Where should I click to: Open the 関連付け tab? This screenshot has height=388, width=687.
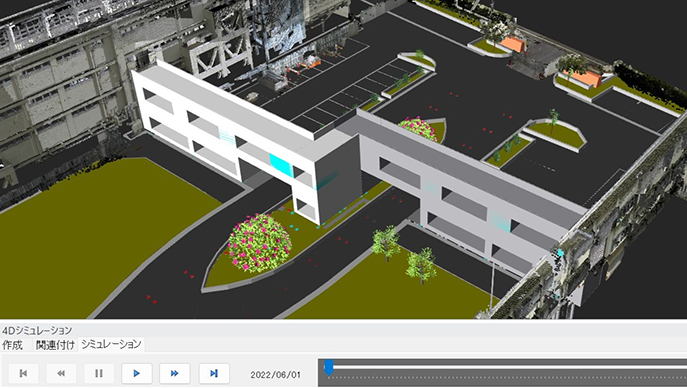(x=55, y=345)
